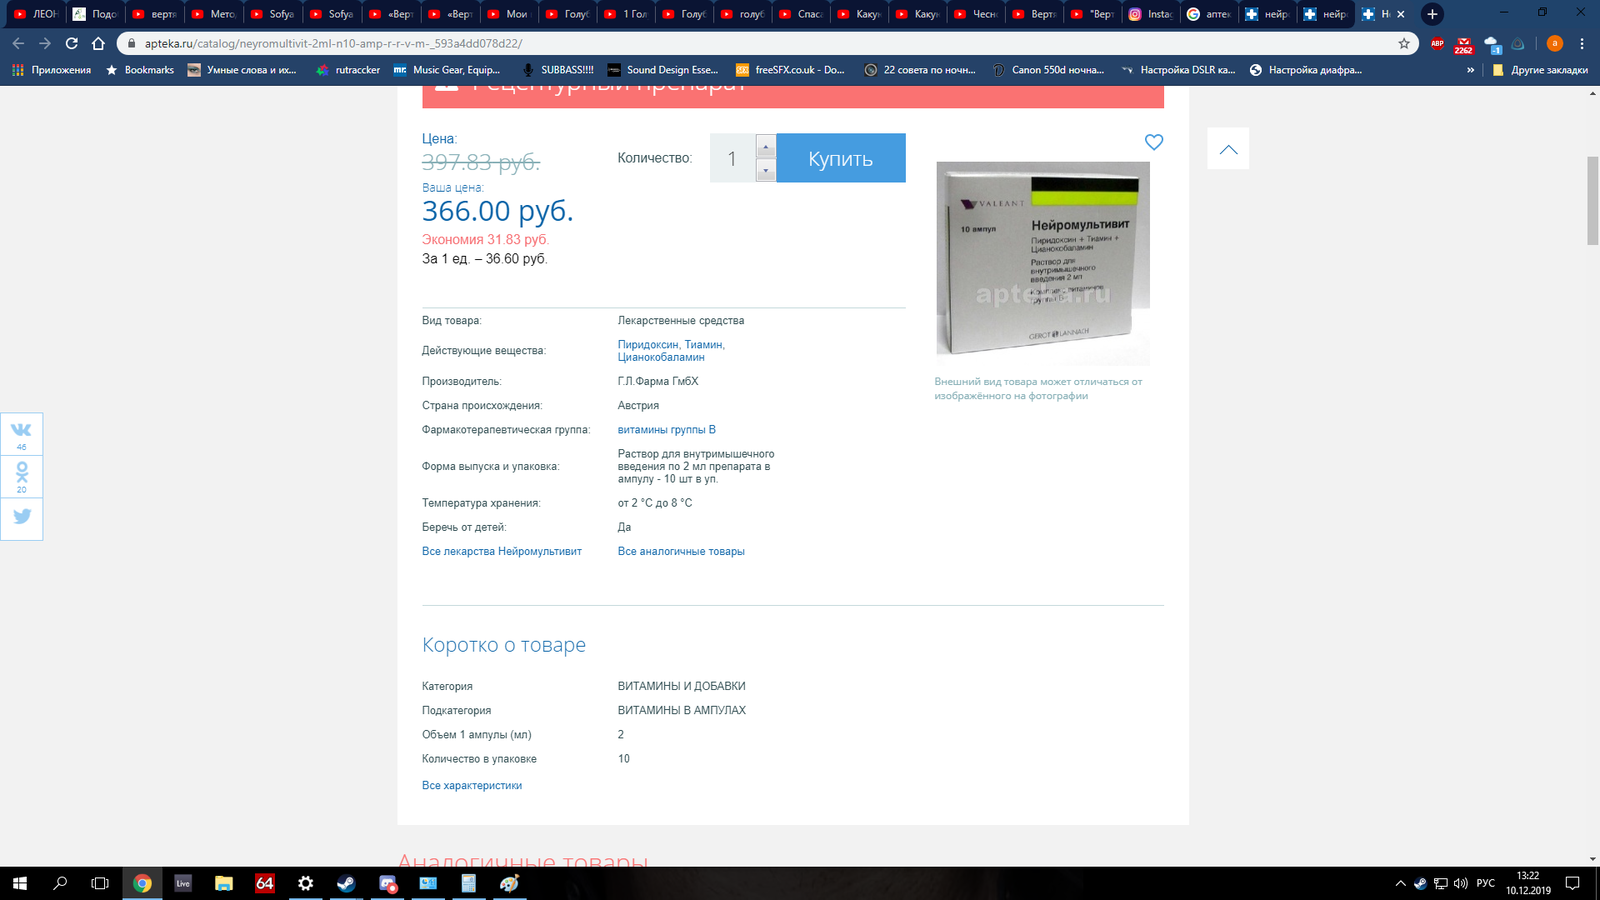Open the витамины группы В link
The width and height of the screenshot is (1600, 900).
tap(667, 430)
